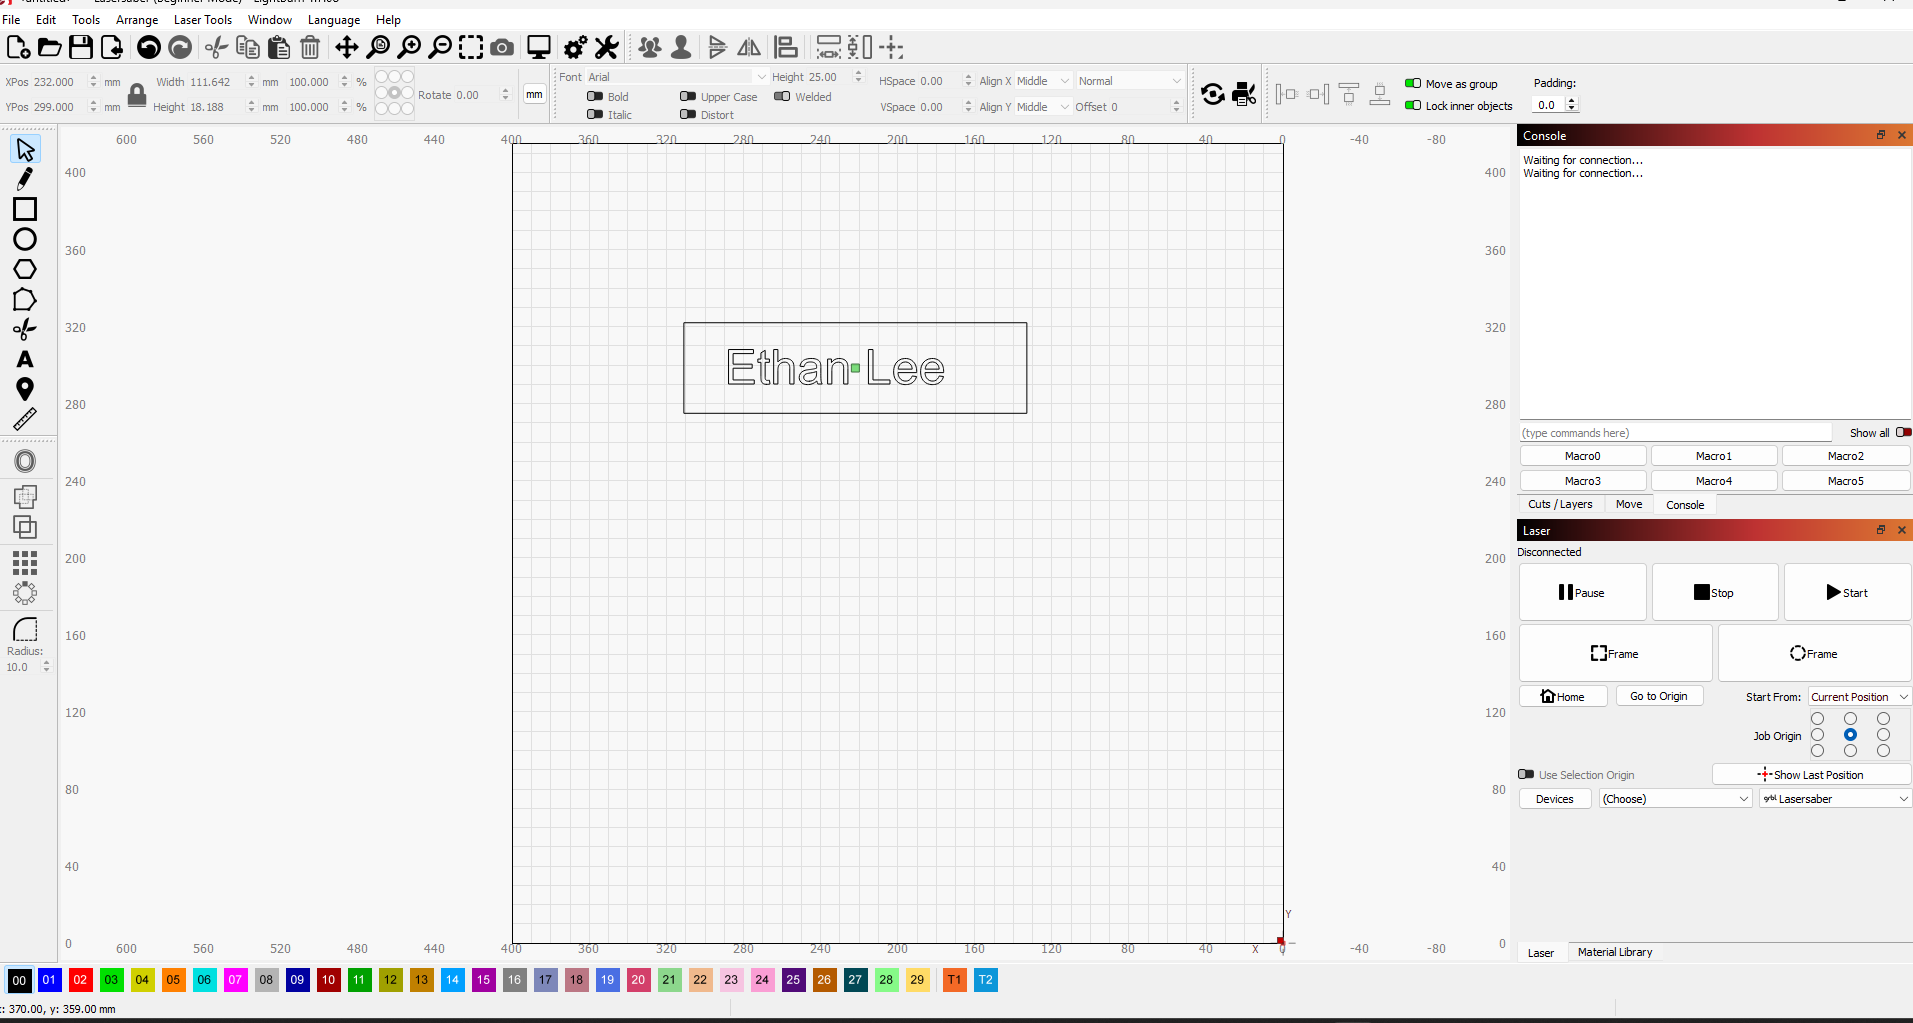Select the Draw Lines pencil tool

(x=25, y=179)
